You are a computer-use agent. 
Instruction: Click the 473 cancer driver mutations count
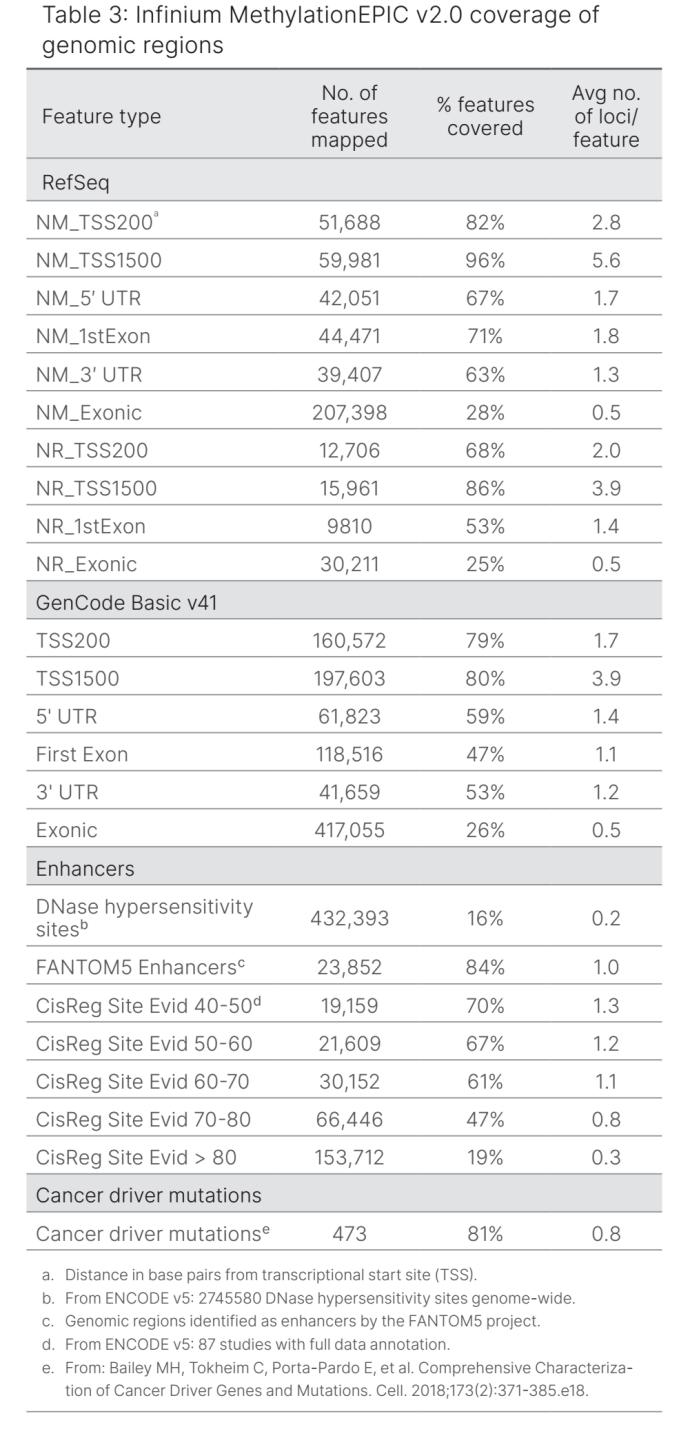349,1233
